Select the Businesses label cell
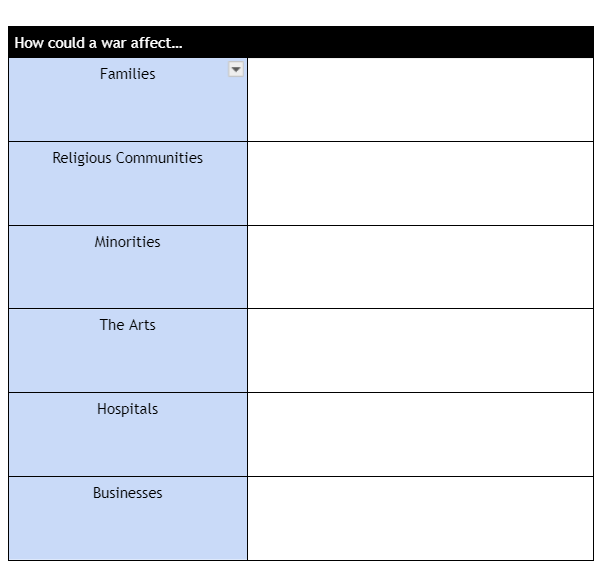601x571 pixels. click(128, 518)
